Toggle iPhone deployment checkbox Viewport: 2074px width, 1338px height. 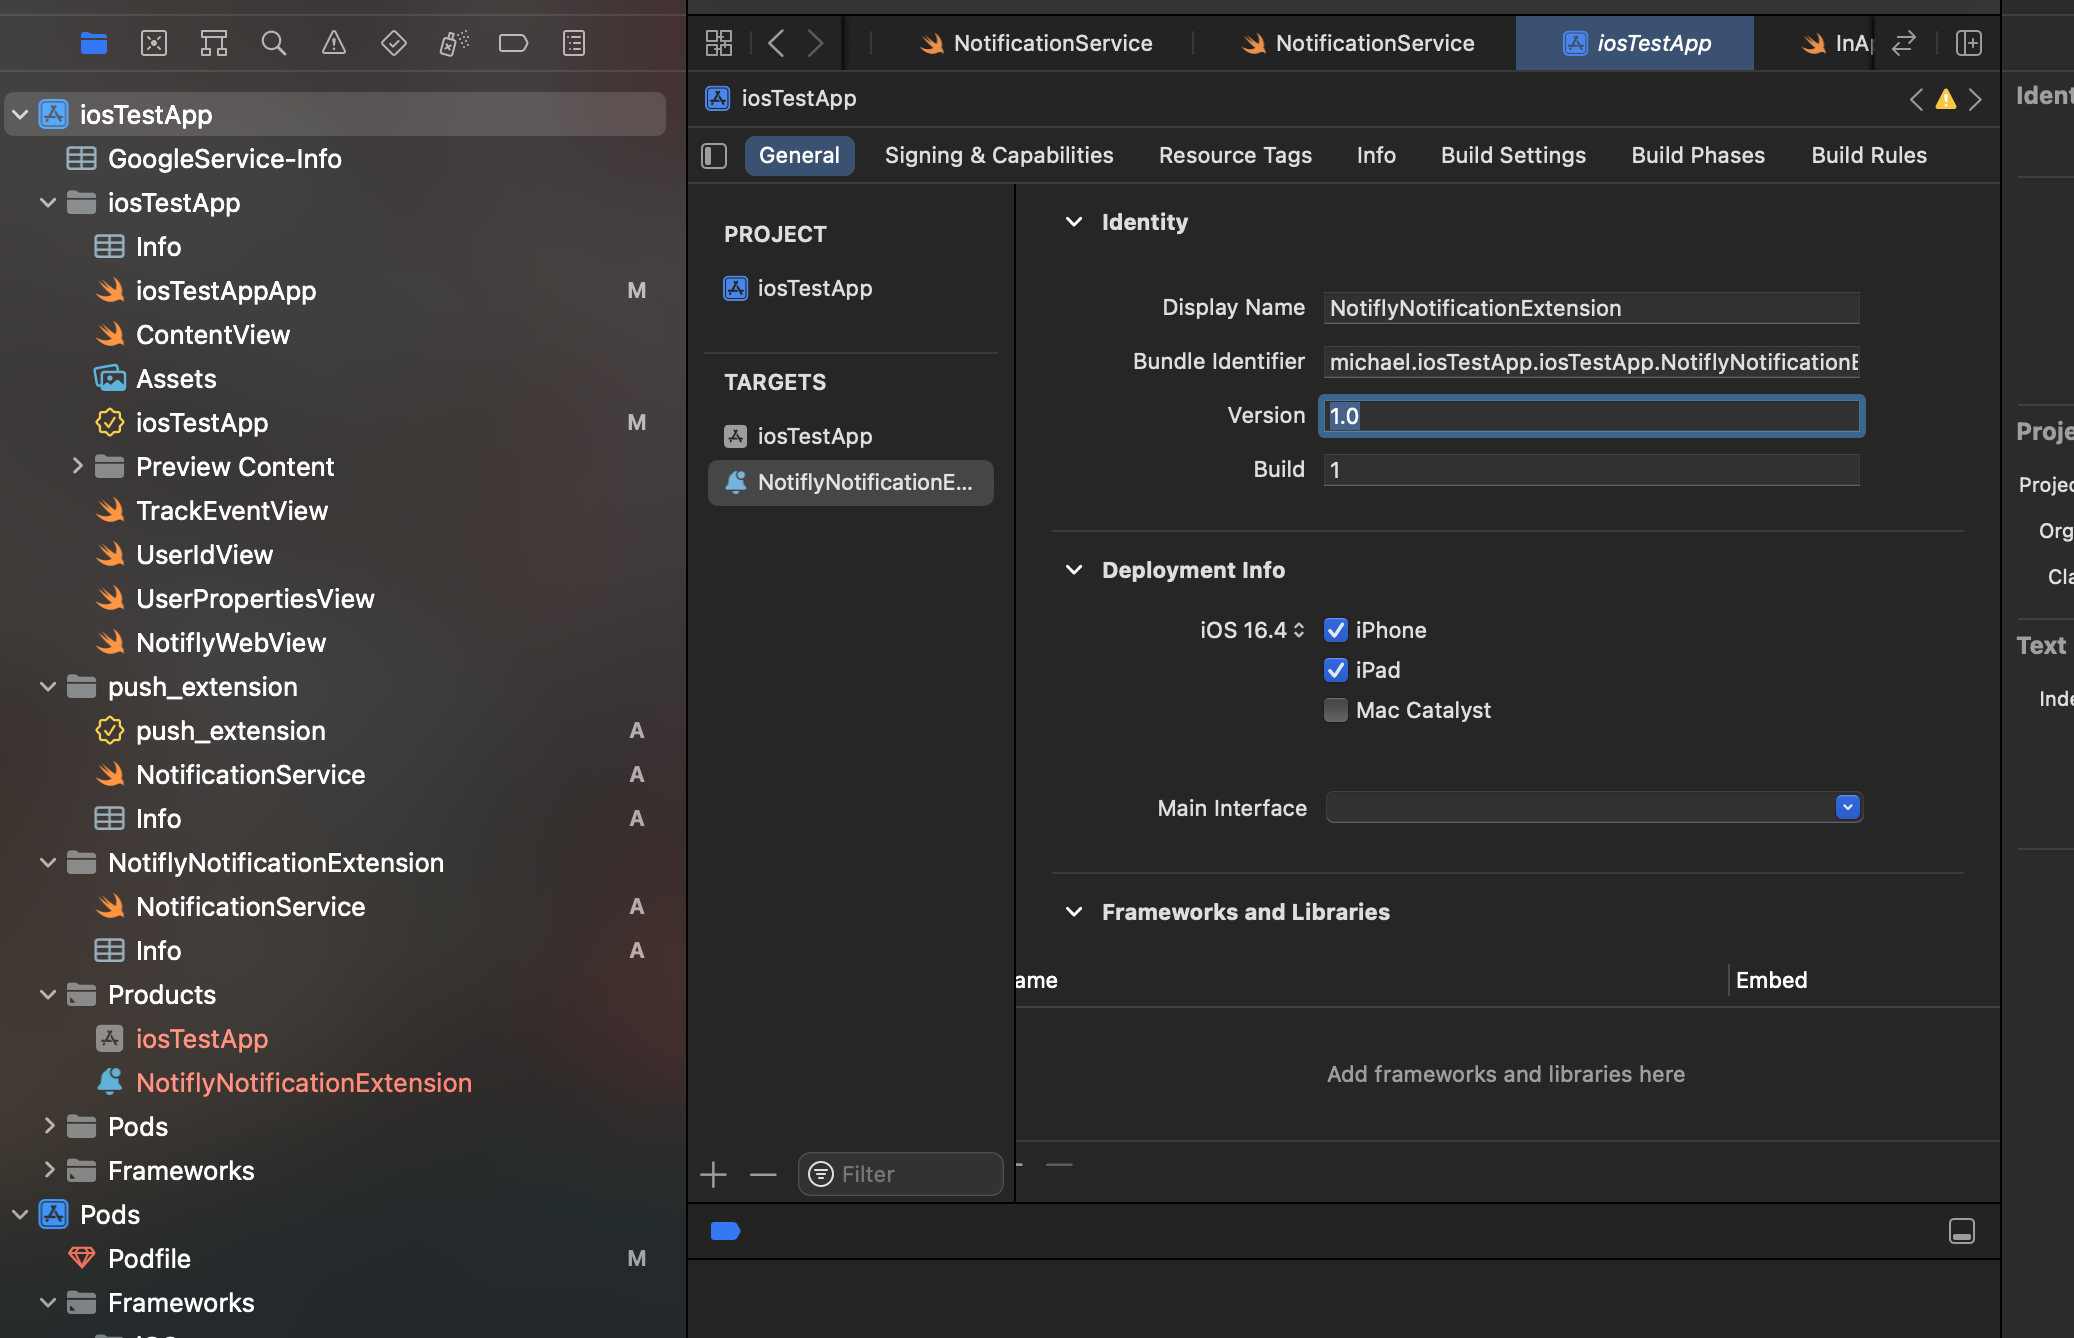coord(1335,629)
